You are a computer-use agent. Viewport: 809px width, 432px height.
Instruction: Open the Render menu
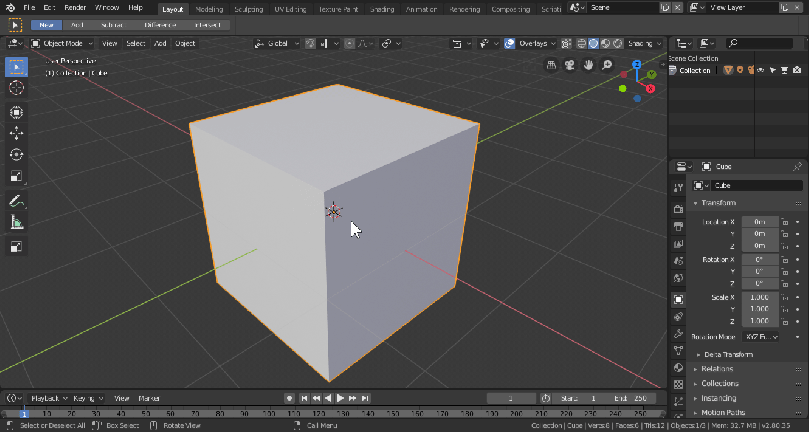click(x=75, y=8)
